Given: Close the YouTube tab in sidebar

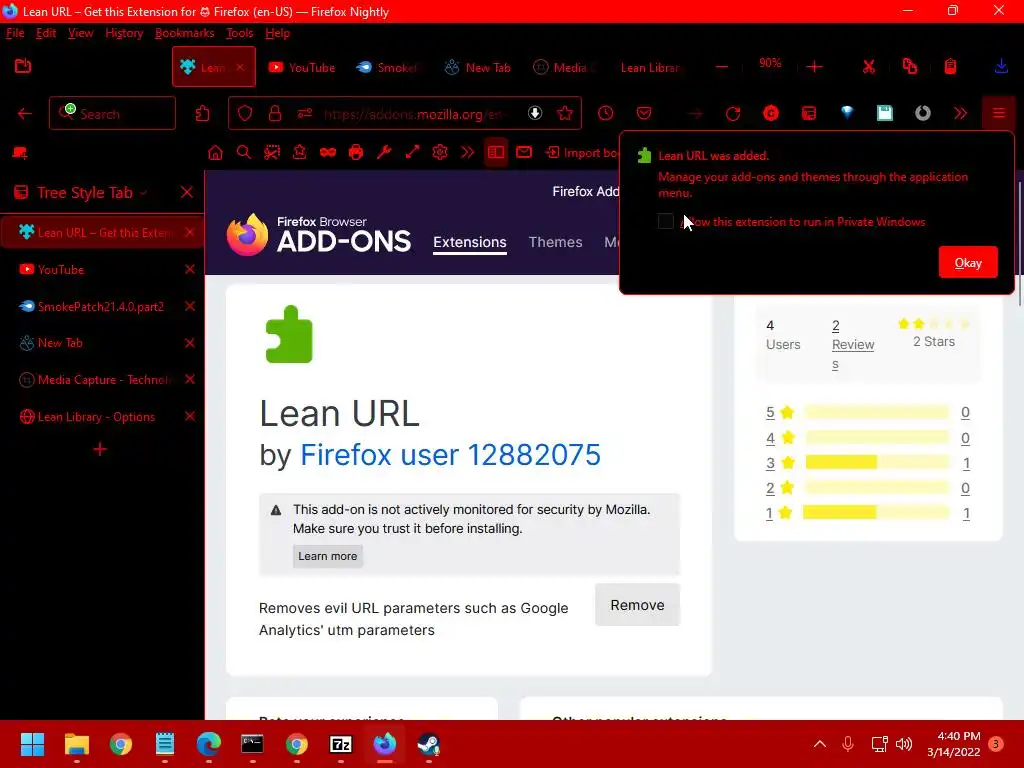Looking at the screenshot, I should [x=189, y=270].
